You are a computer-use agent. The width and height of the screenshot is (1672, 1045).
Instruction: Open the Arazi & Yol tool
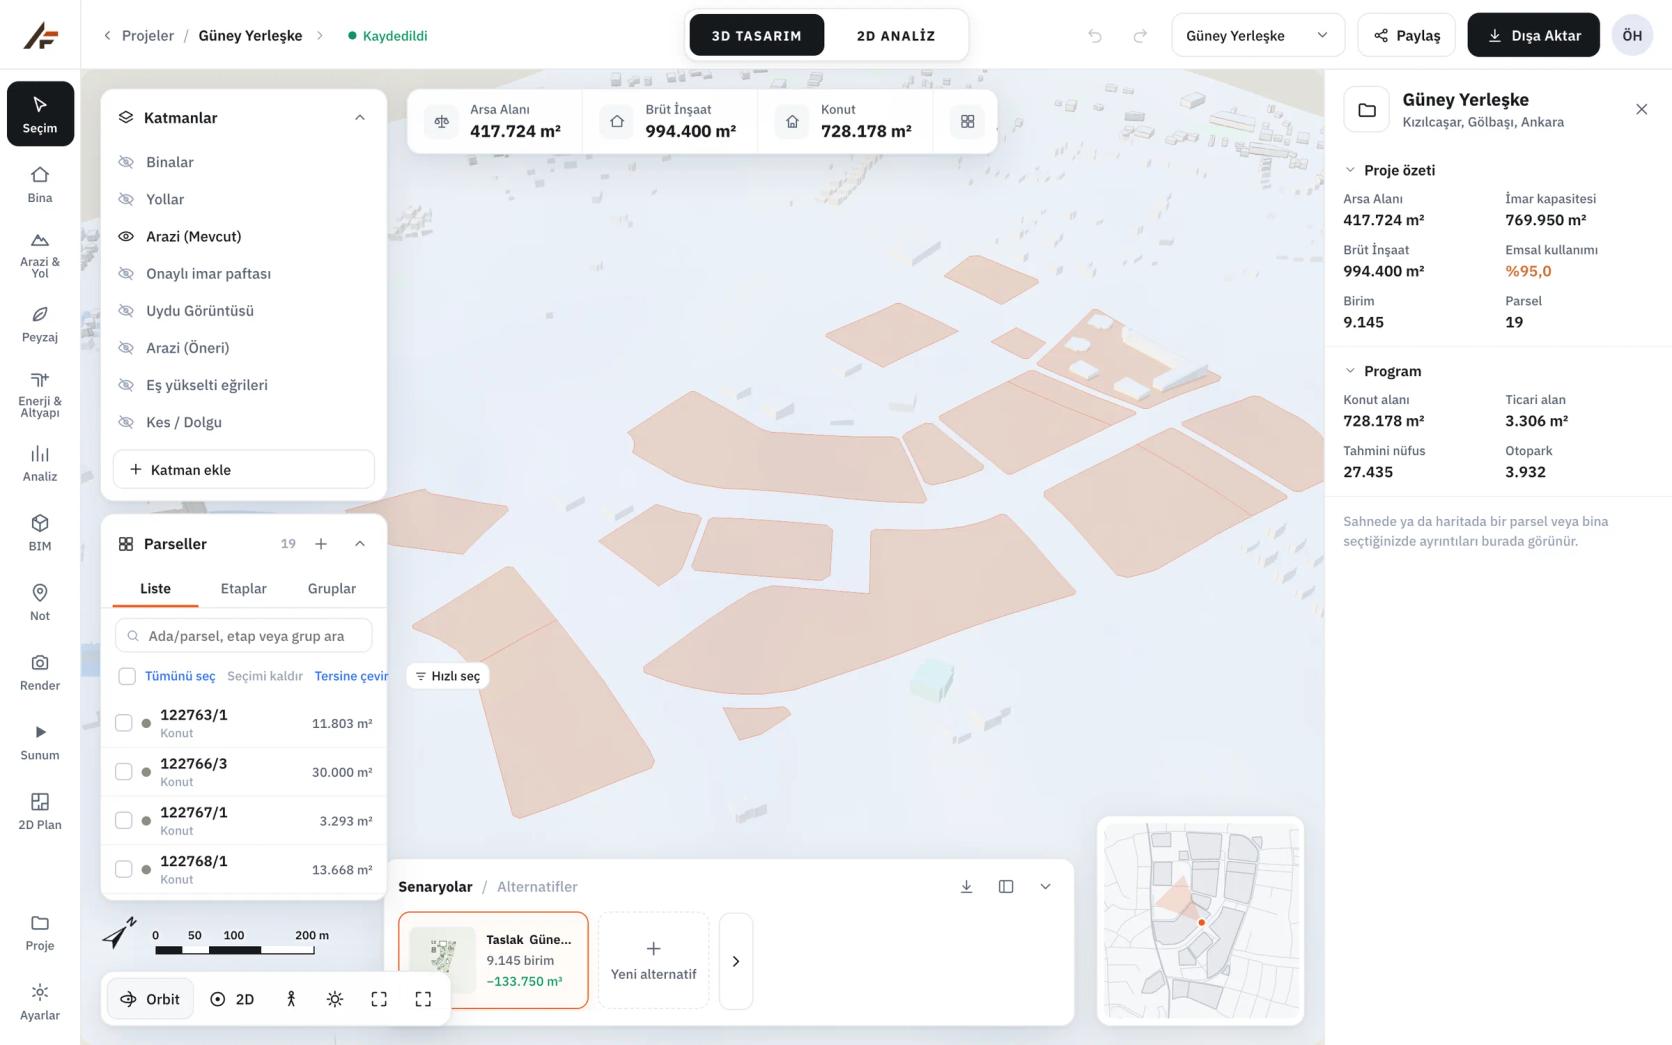click(40, 254)
